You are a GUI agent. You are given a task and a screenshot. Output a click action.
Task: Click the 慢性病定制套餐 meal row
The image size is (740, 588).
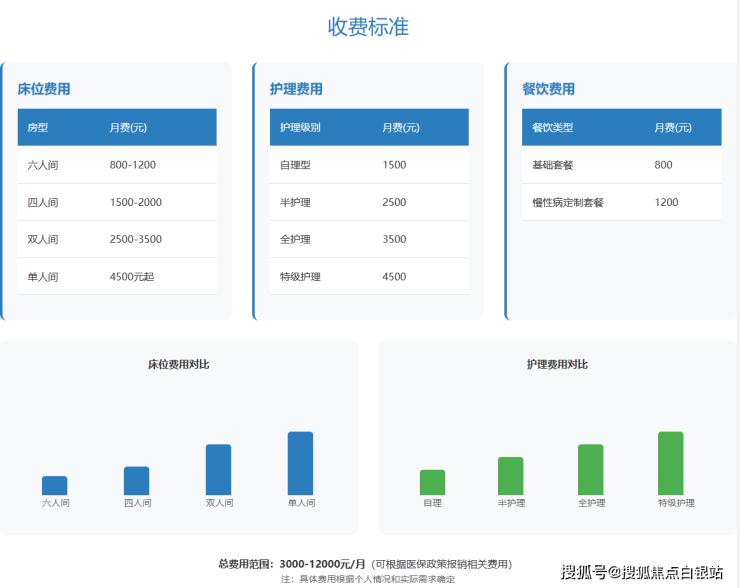pyautogui.click(x=620, y=203)
